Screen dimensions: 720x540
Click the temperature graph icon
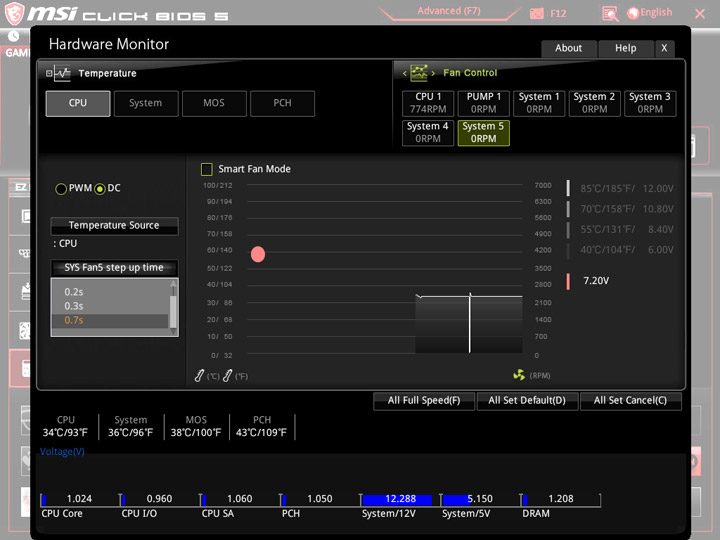[62, 73]
